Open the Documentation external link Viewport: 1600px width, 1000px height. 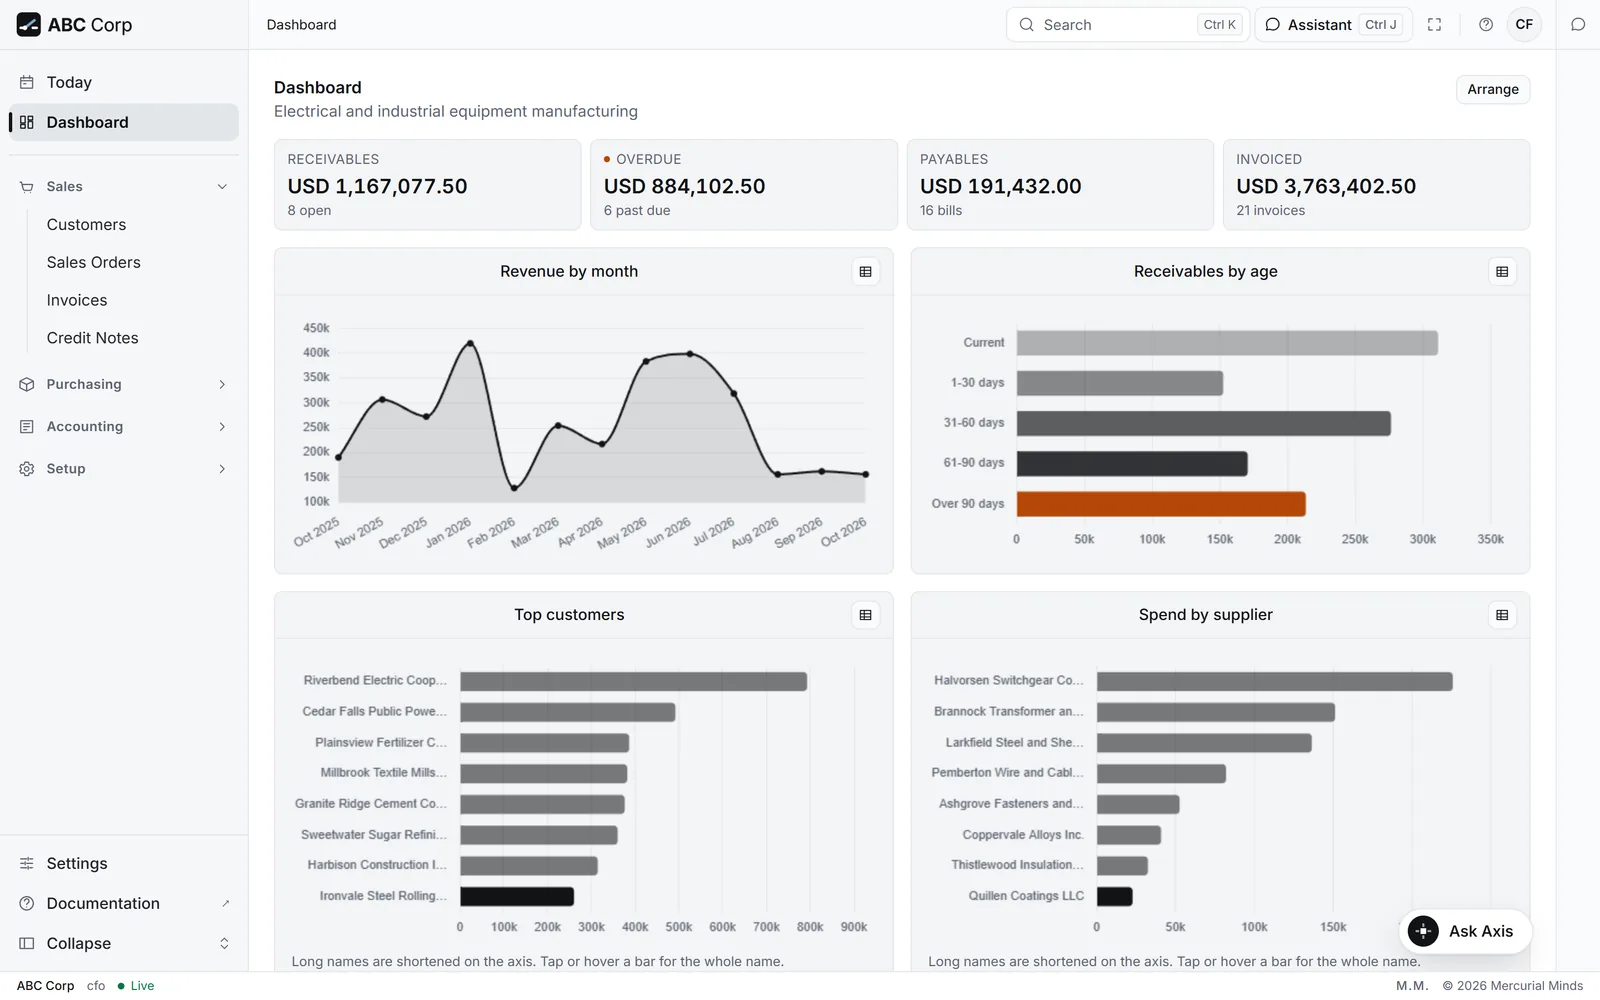point(226,904)
